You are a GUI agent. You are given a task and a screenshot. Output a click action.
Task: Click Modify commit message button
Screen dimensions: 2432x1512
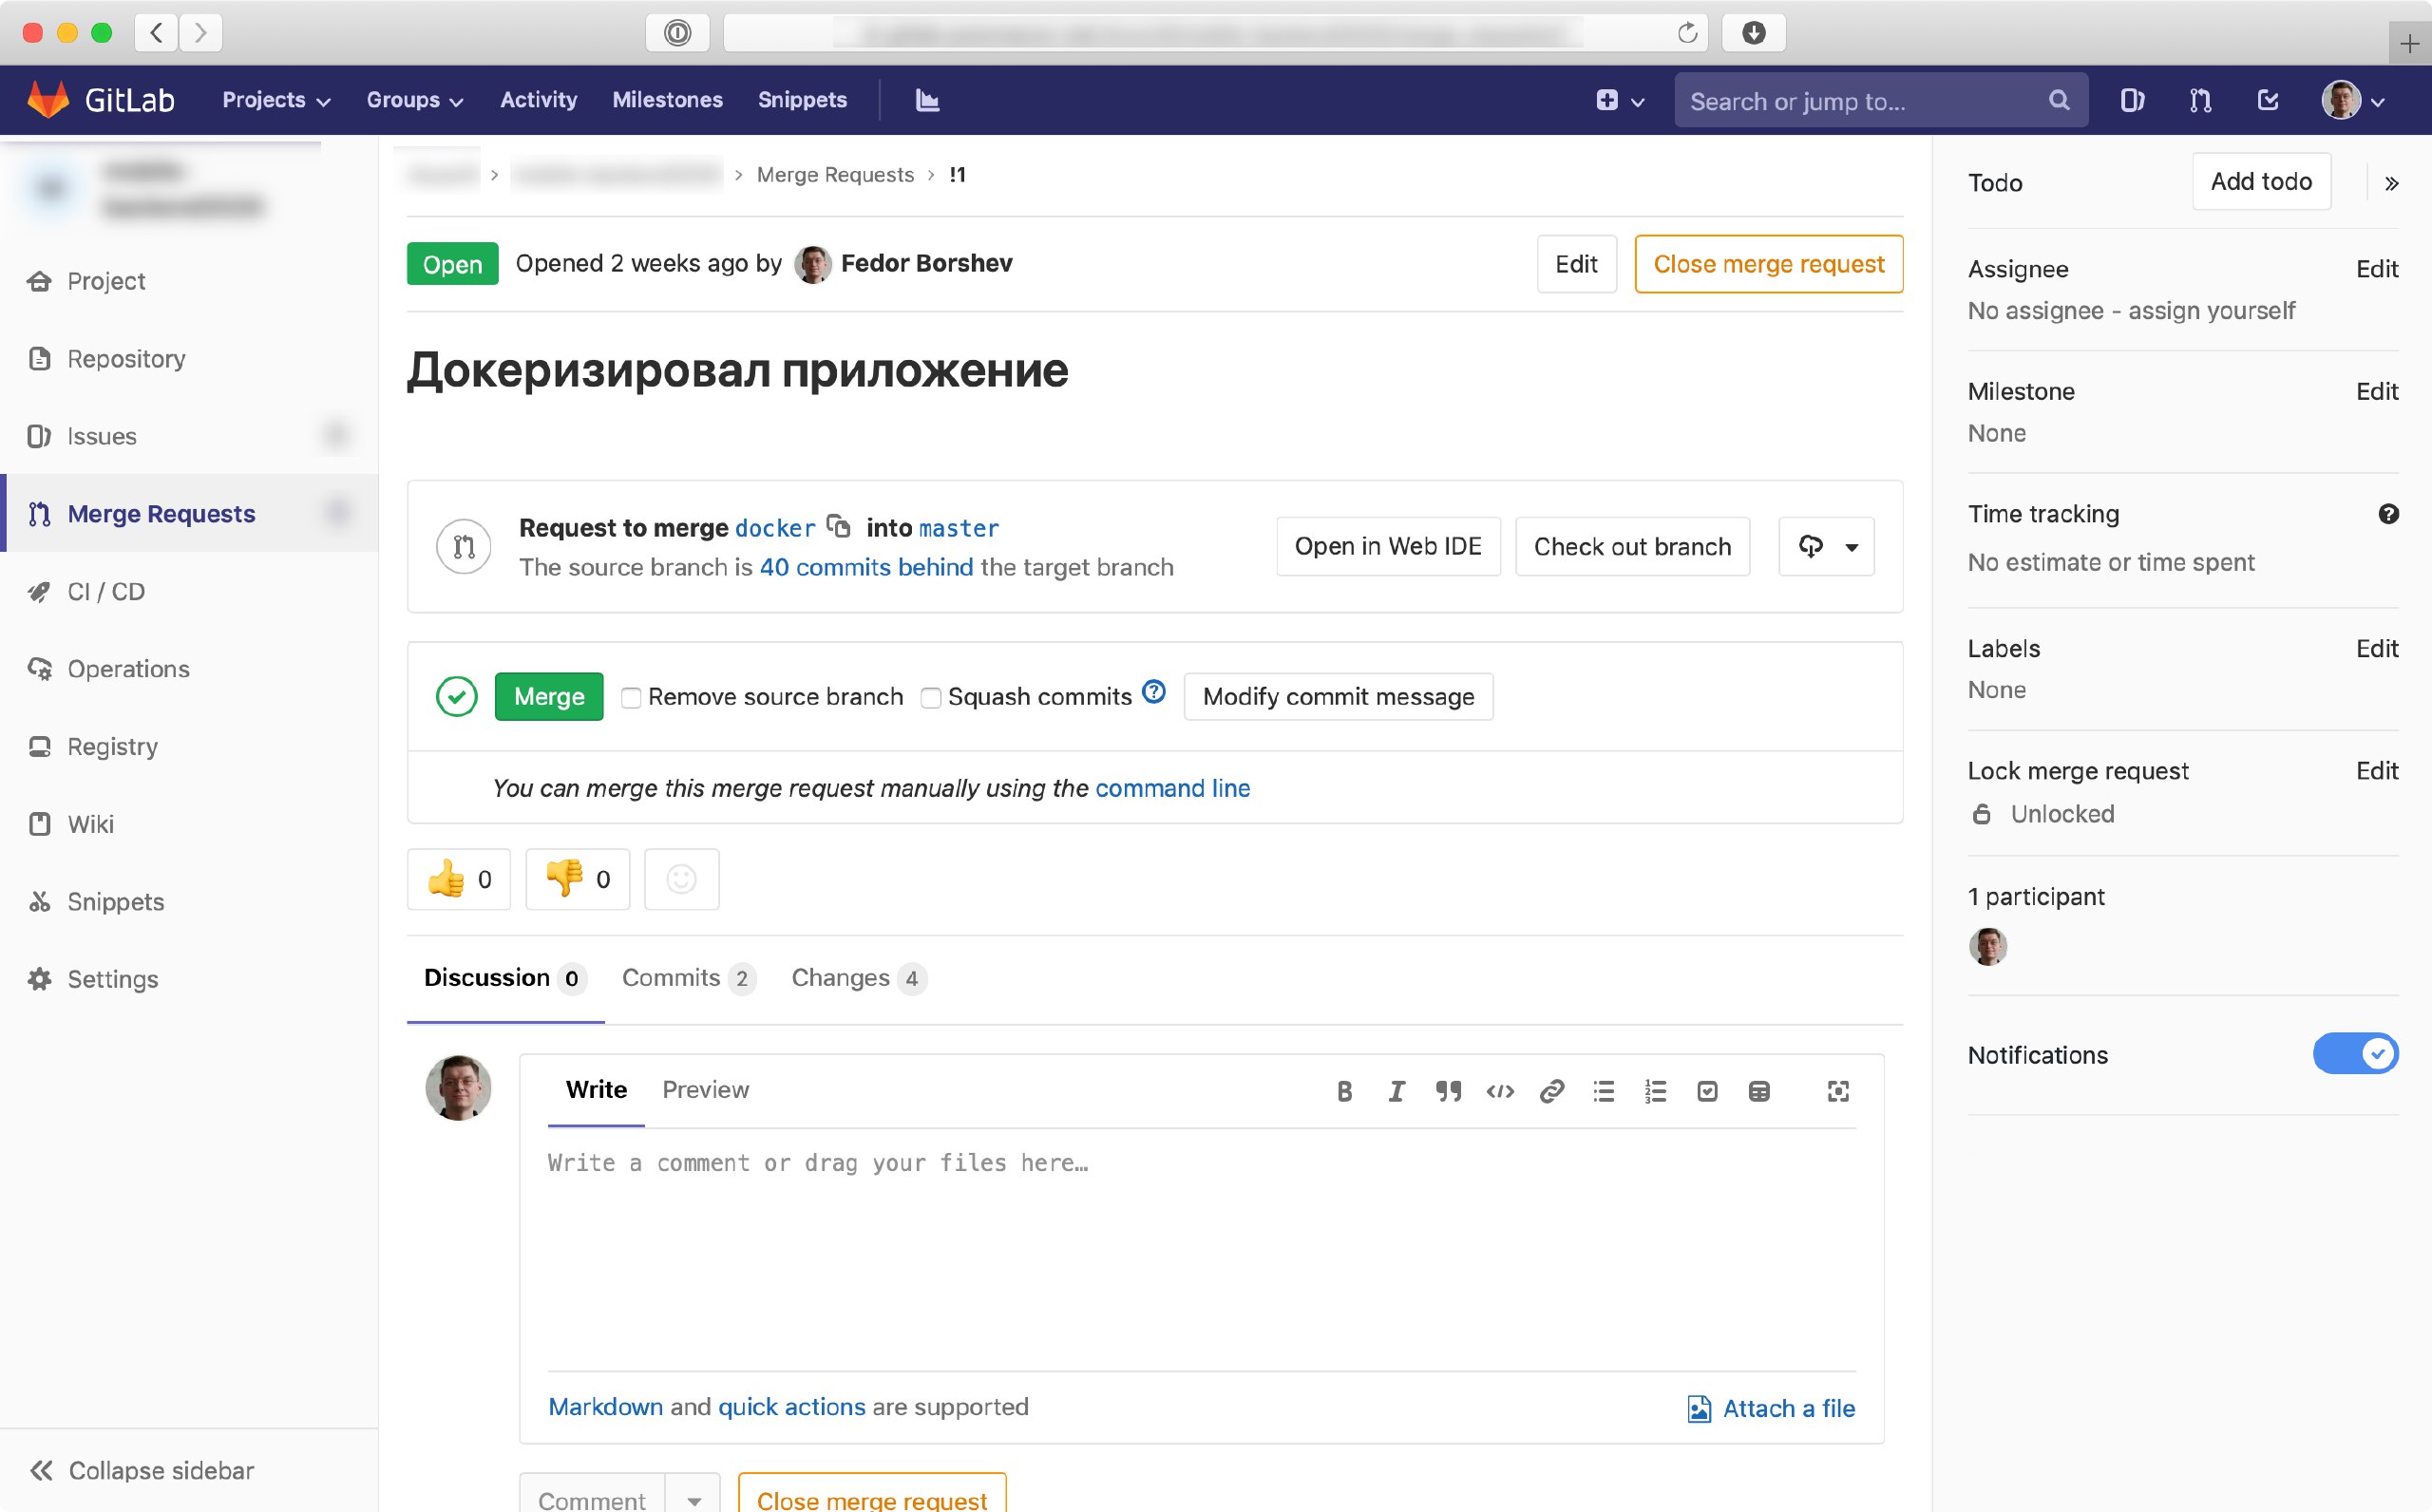point(1338,697)
